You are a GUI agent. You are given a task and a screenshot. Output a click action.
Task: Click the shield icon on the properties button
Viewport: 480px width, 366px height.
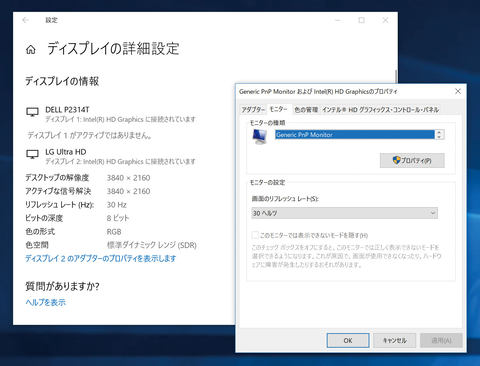[x=396, y=160]
